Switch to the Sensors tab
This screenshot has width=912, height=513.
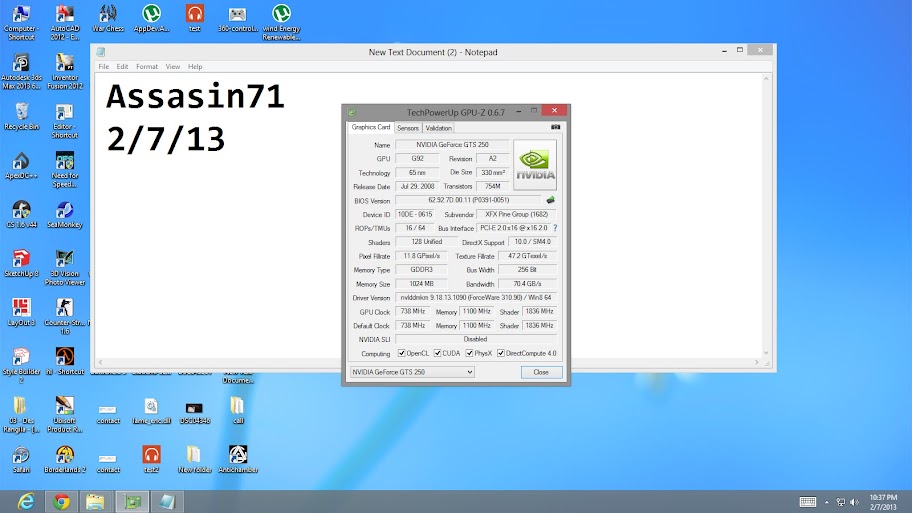tap(408, 128)
